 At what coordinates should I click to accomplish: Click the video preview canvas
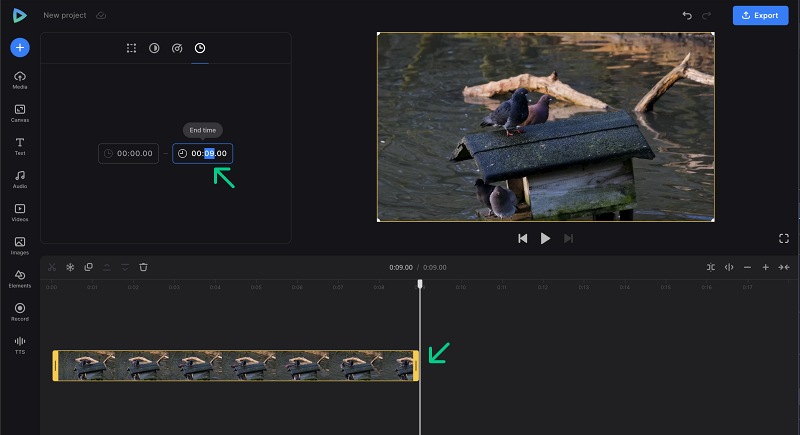coord(545,127)
